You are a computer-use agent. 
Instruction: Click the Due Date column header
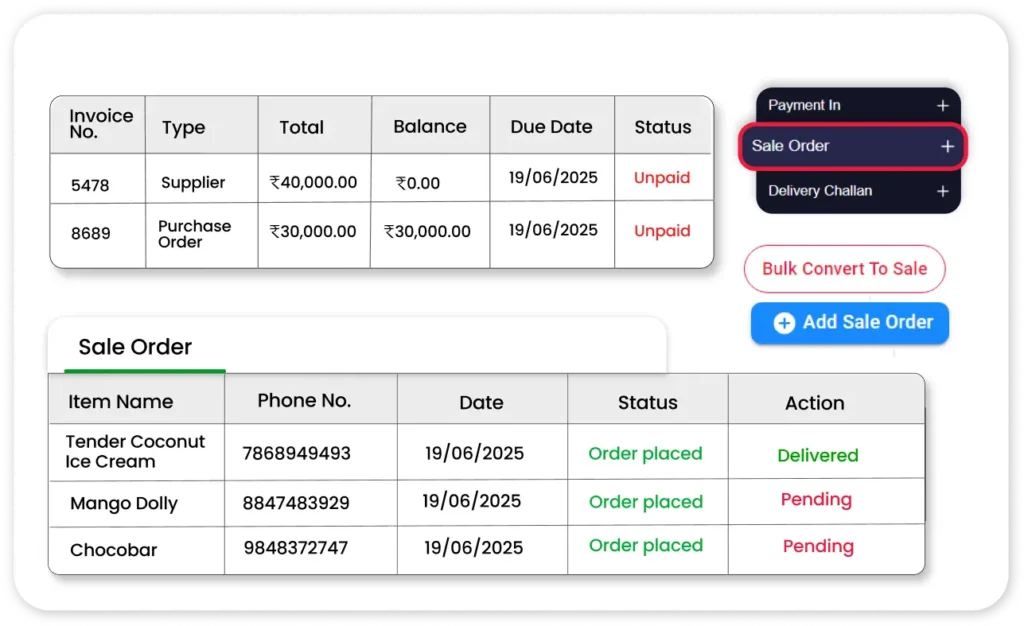pos(551,127)
